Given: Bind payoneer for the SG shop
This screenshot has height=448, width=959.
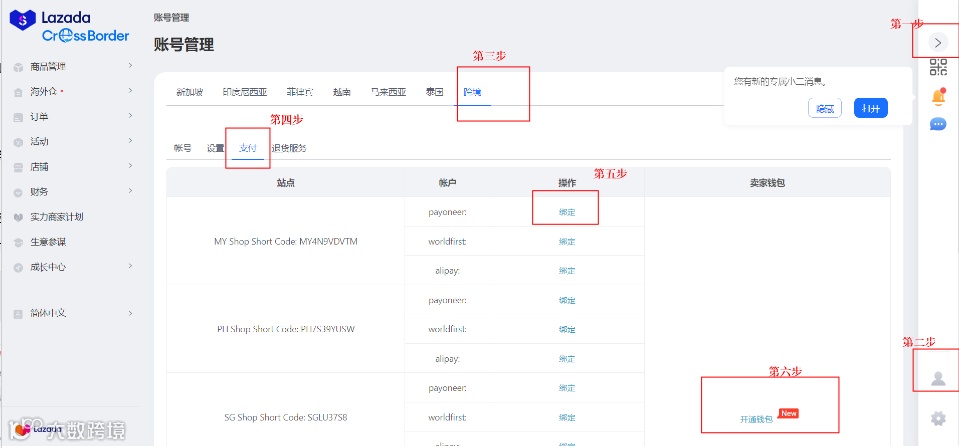Looking at the screenshot, I should [x=567, y=388].
